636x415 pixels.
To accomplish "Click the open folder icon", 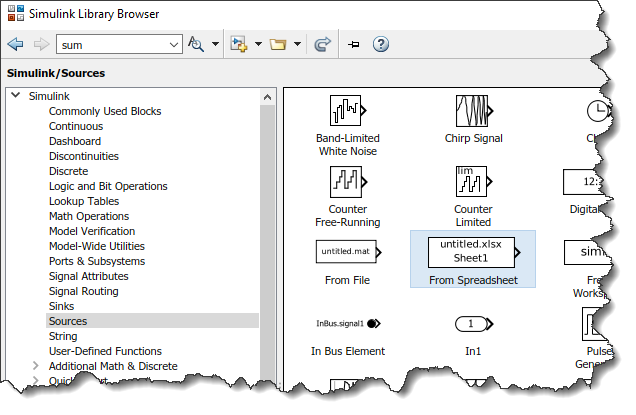I will pyautogui.click(x=278, y=44).
